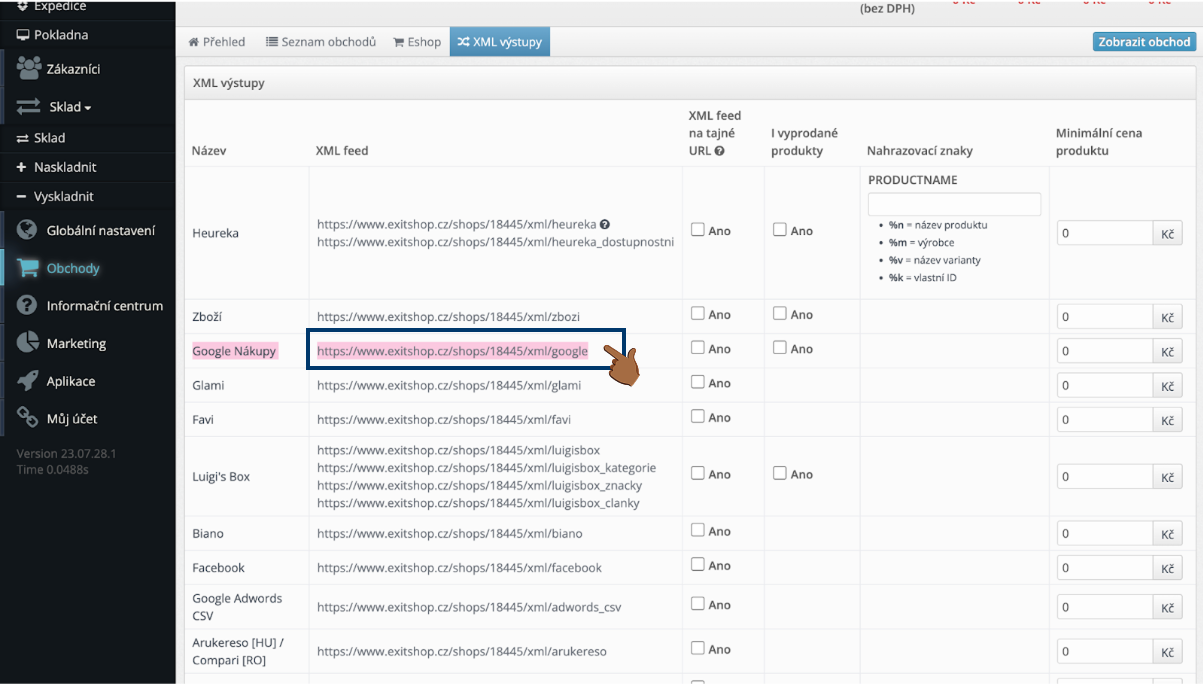Open Informační centrum question icon
The width and height of the screenshot is (1203, 684).
pos(27,305)
